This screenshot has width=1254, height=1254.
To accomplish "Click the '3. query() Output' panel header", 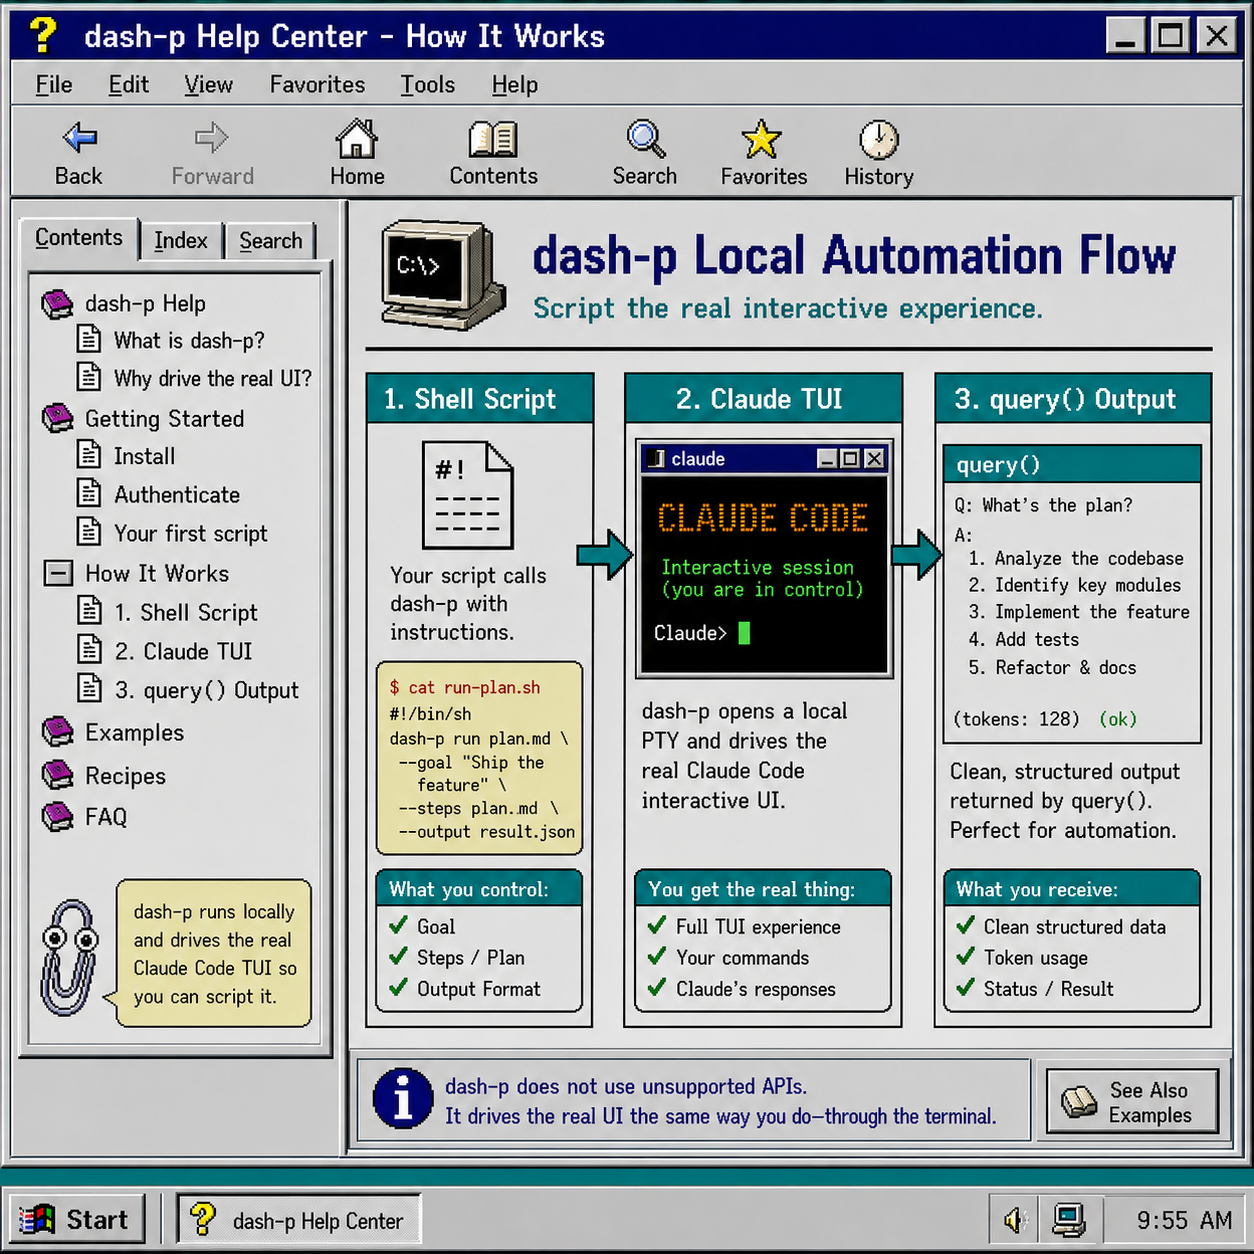I will pyautogui.click(x=1073, y=399).
